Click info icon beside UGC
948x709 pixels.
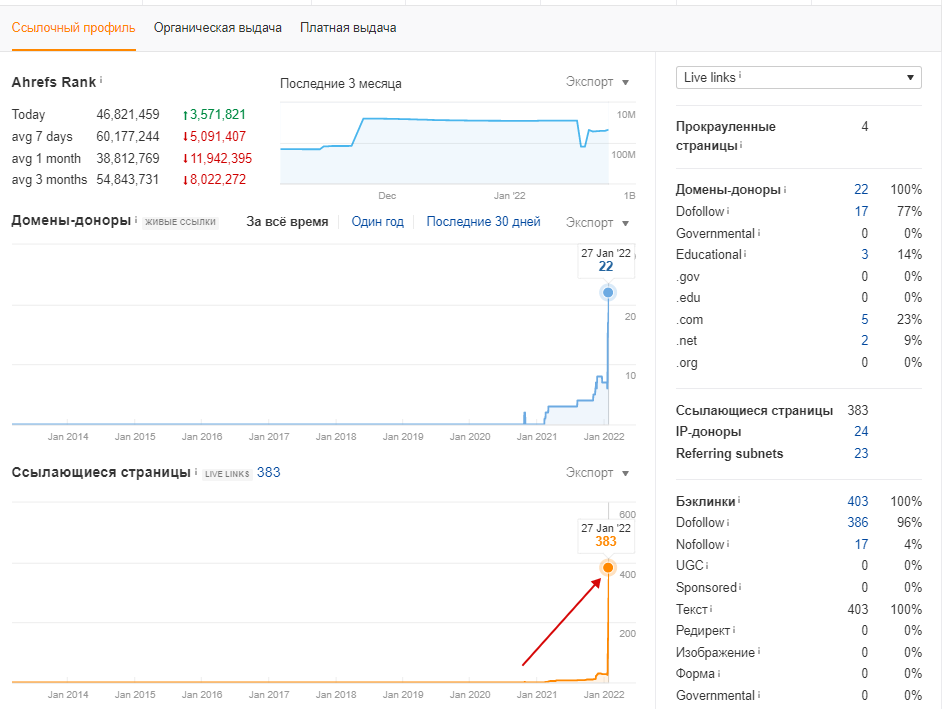point(707,566)
